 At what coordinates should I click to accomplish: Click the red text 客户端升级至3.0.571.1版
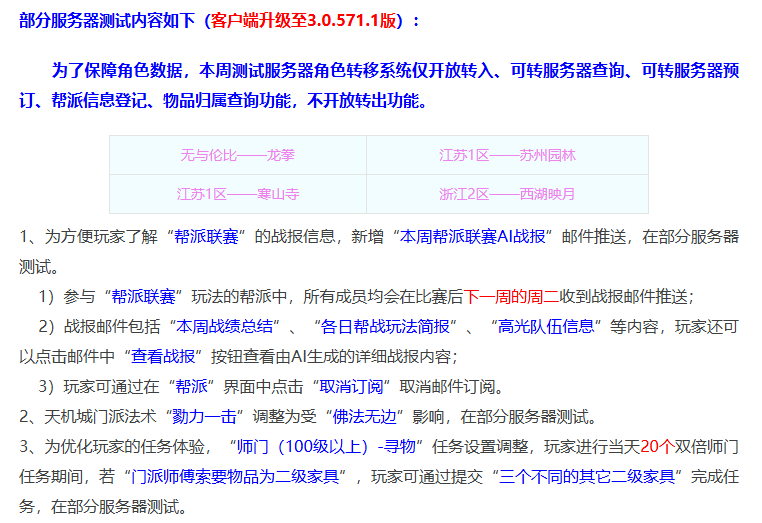(304, 21)
